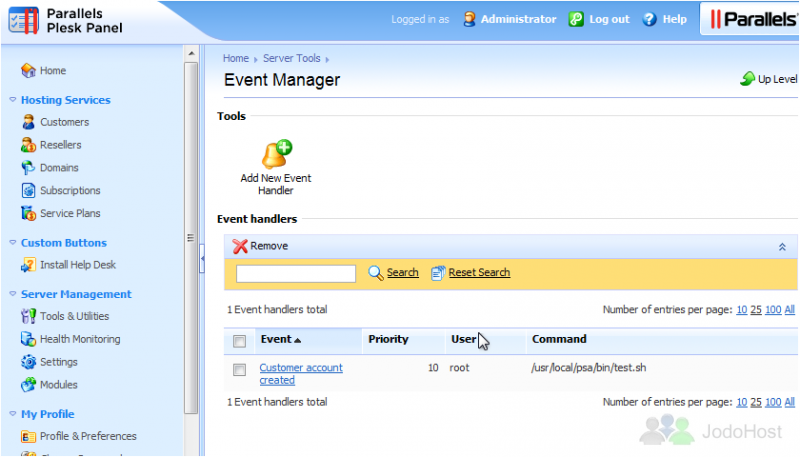Collapse the event handlers toolbar panel
Viewport: 800px width, 457px height.
782,247
